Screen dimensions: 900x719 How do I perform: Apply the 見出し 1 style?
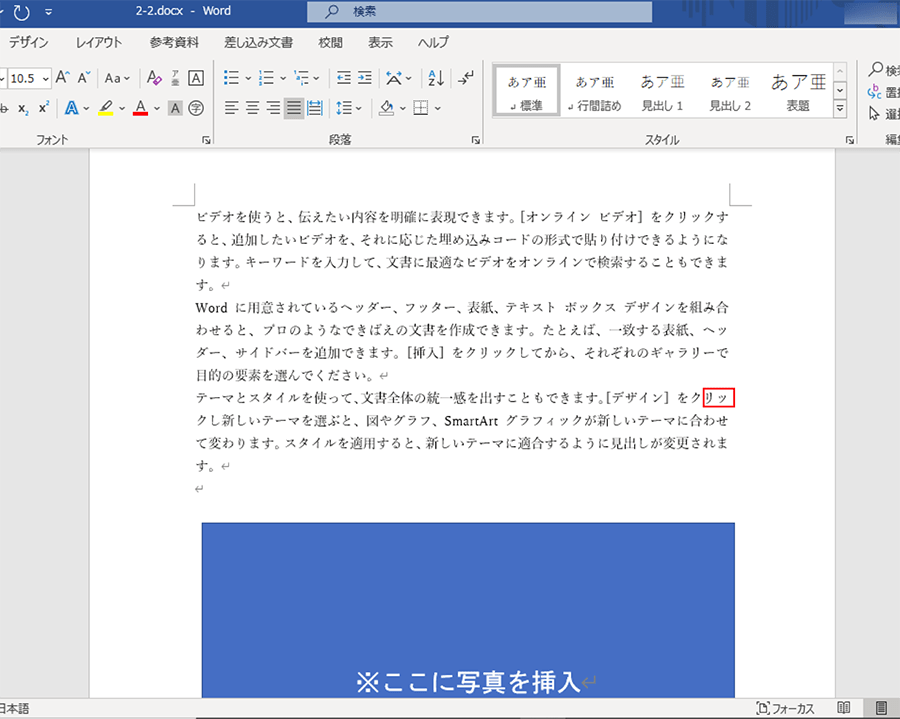click(x=662, y=90)
